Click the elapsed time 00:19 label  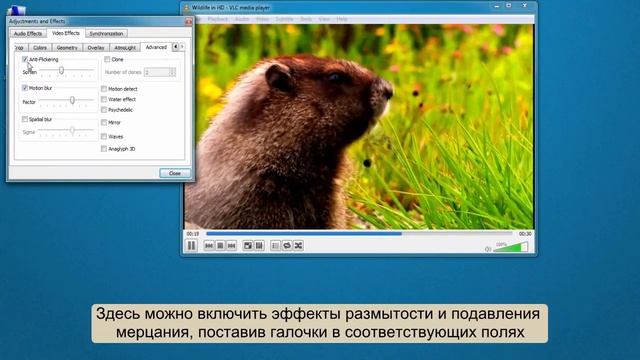tap(193, 234)
